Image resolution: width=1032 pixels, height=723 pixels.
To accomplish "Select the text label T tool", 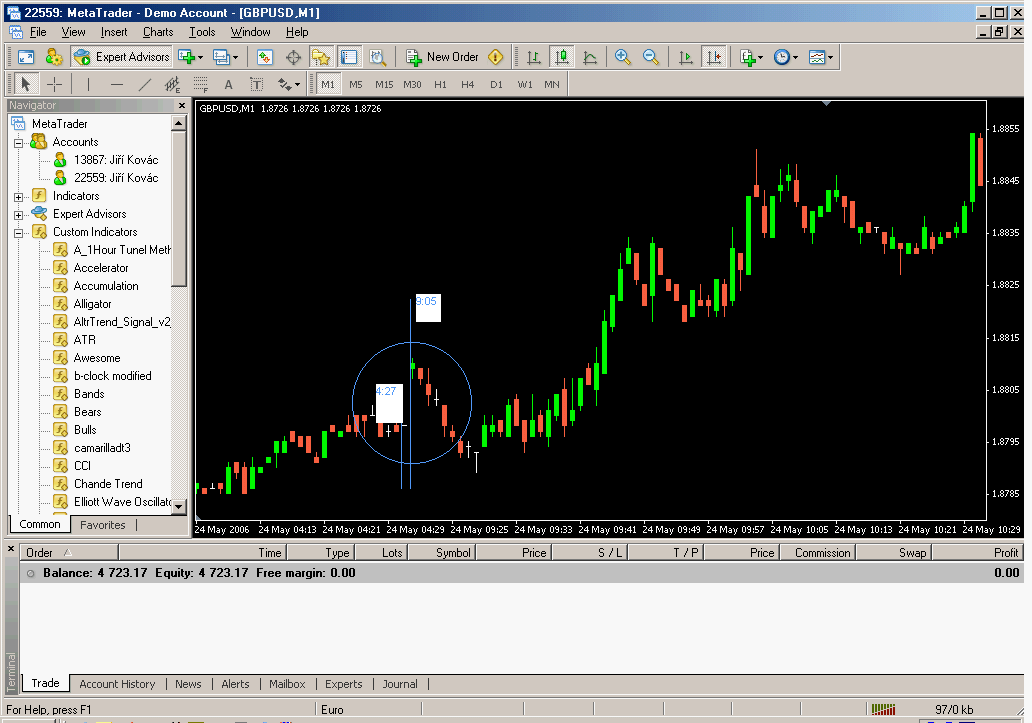I will 257,84.
